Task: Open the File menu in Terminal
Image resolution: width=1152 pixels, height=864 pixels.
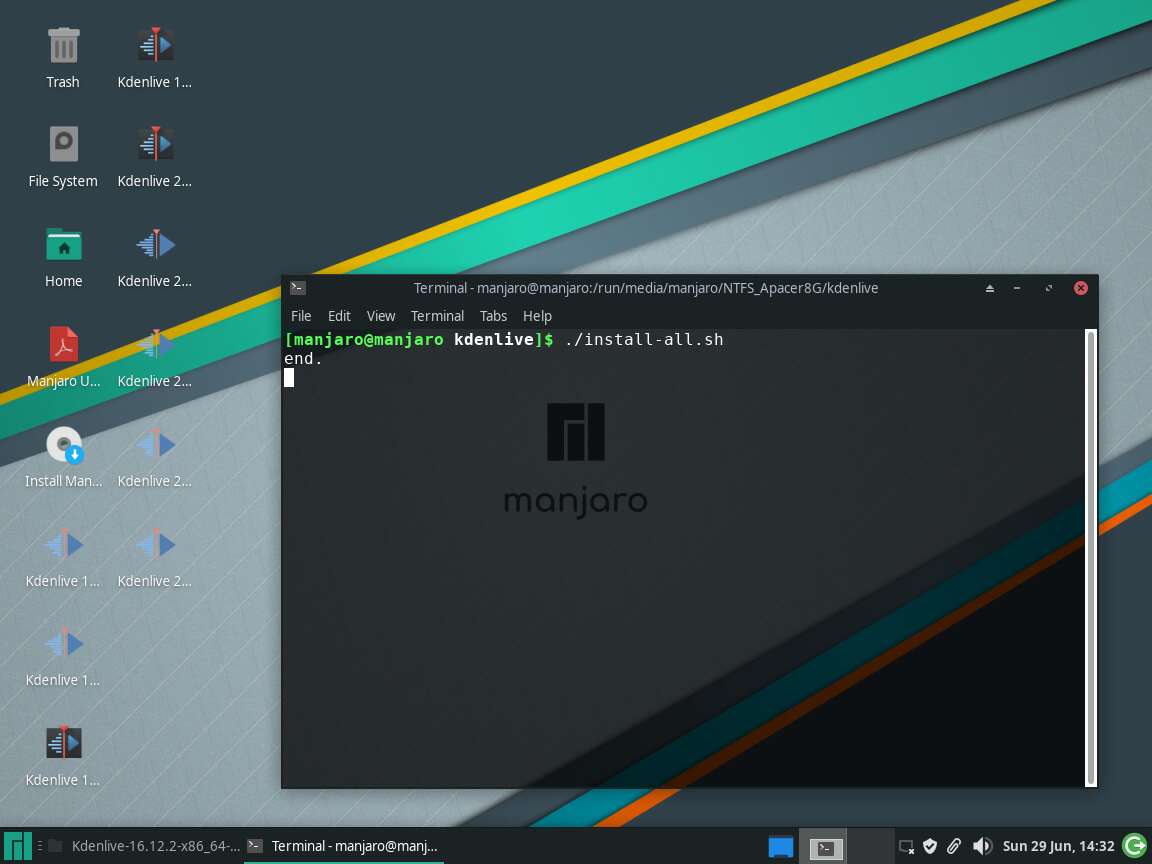Action: [300, 316]
